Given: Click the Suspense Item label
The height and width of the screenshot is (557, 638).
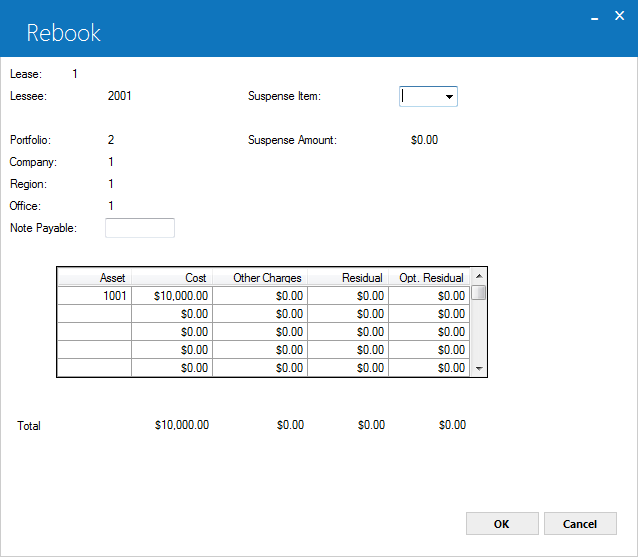Looking at the screenshot, I should [284, 96].
